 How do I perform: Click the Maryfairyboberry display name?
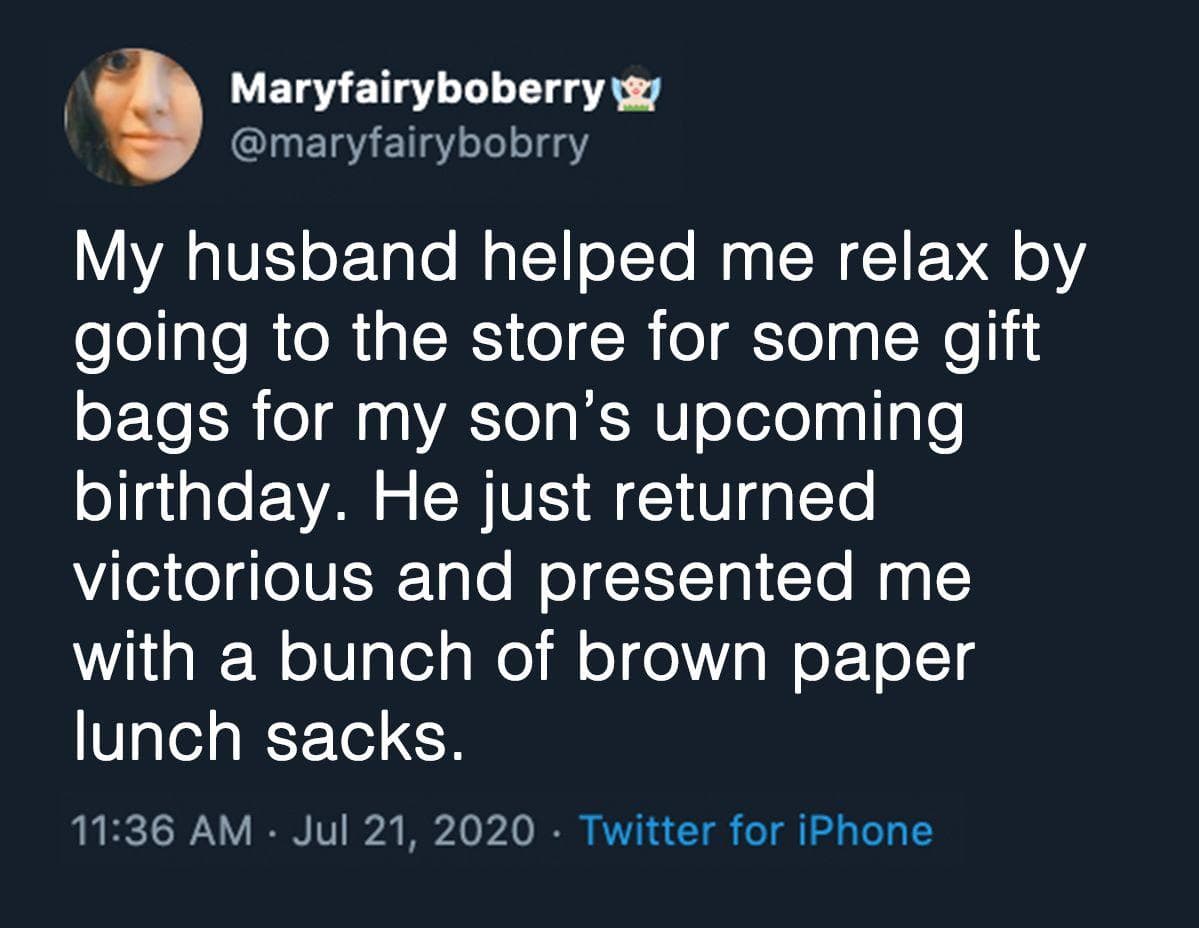point(418,91)
